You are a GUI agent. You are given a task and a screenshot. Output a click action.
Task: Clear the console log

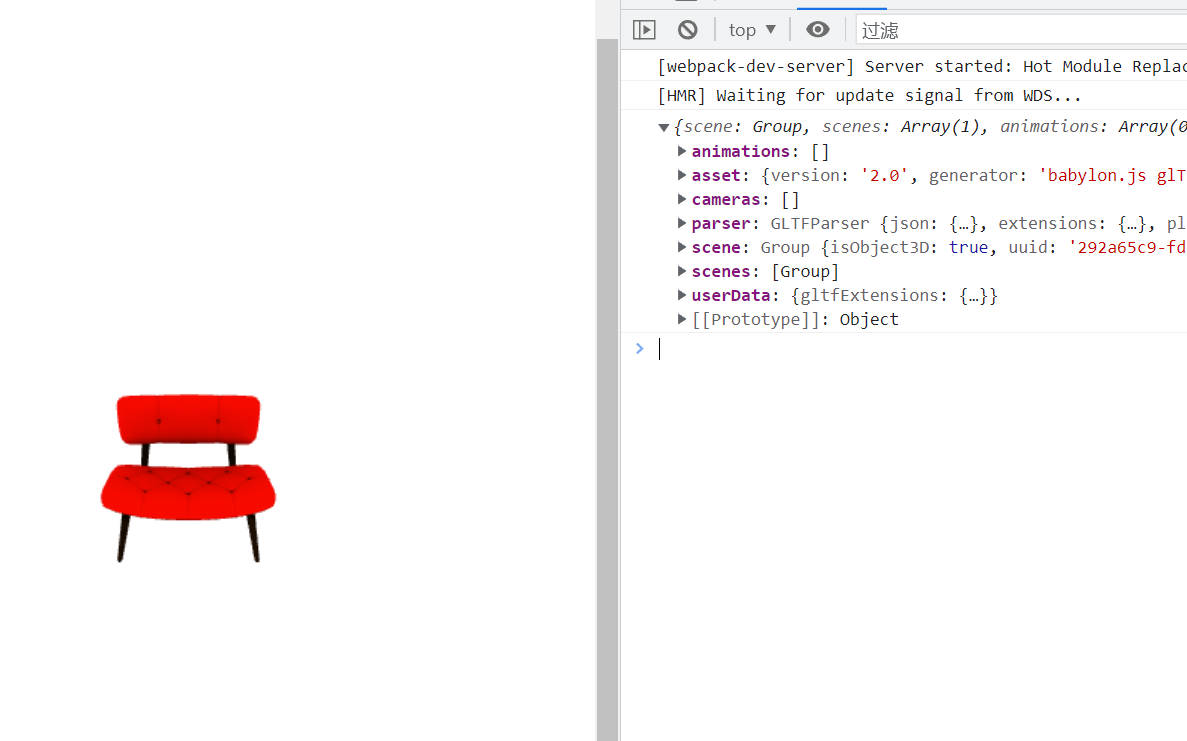click(687, 30)
